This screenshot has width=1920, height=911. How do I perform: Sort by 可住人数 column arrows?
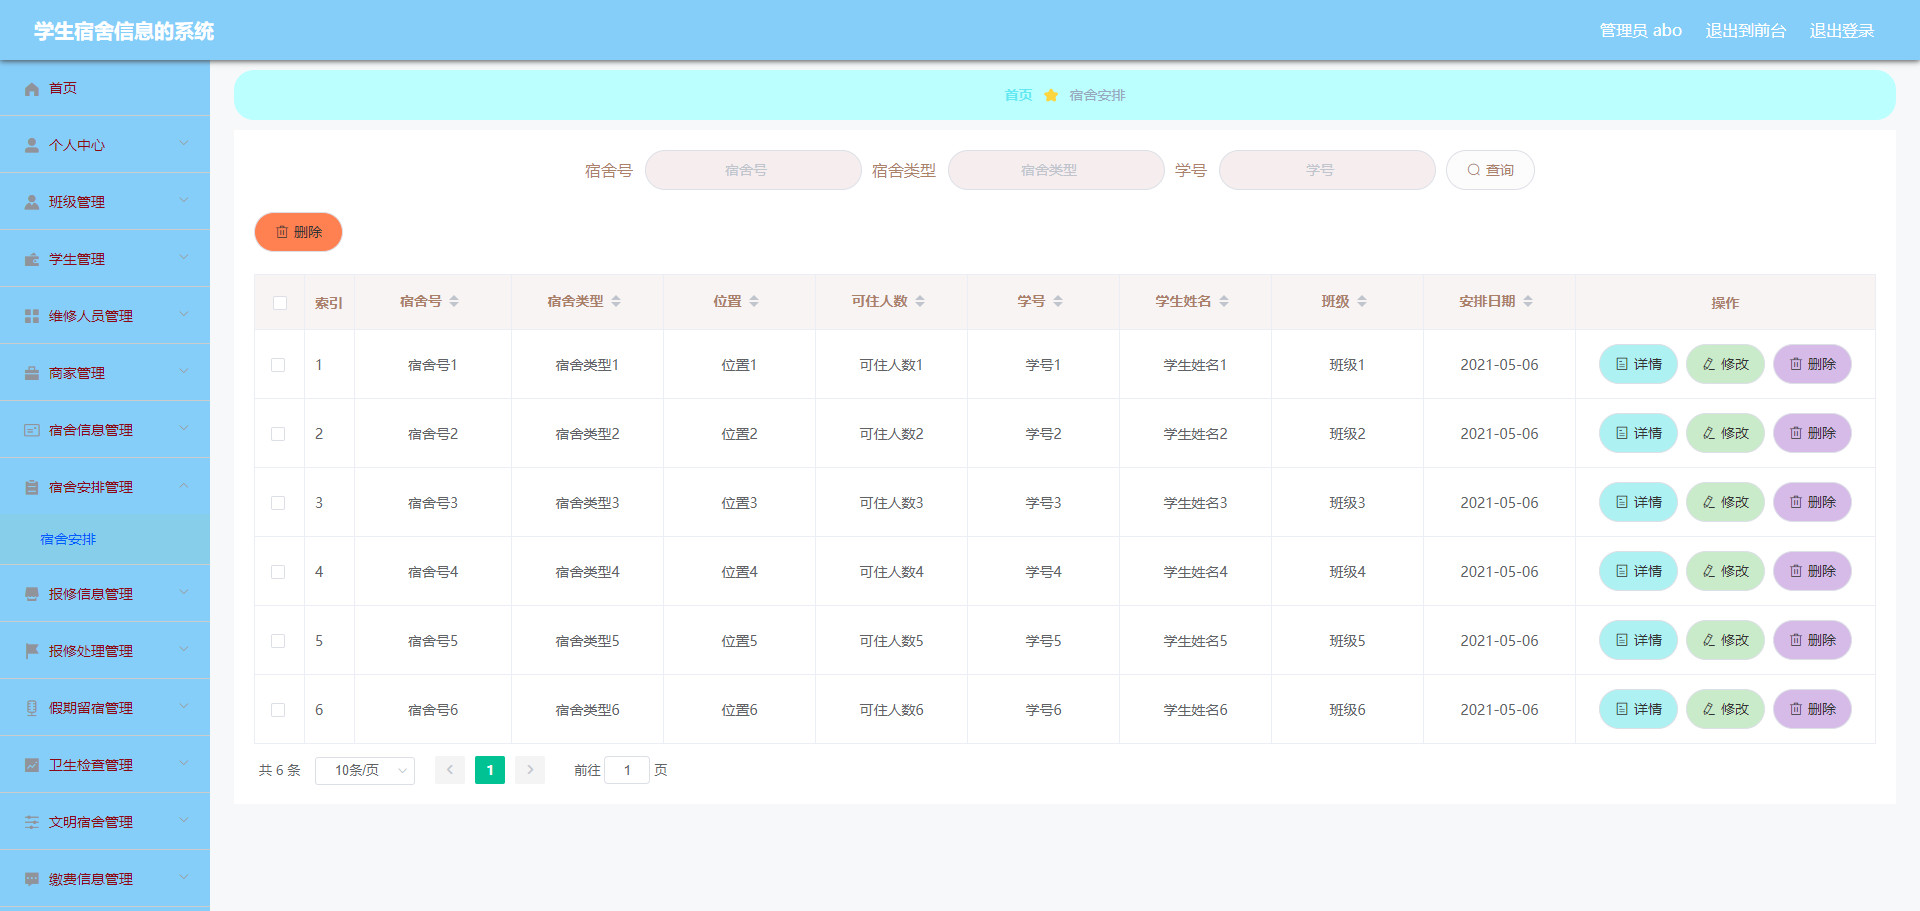coord(920,301)
